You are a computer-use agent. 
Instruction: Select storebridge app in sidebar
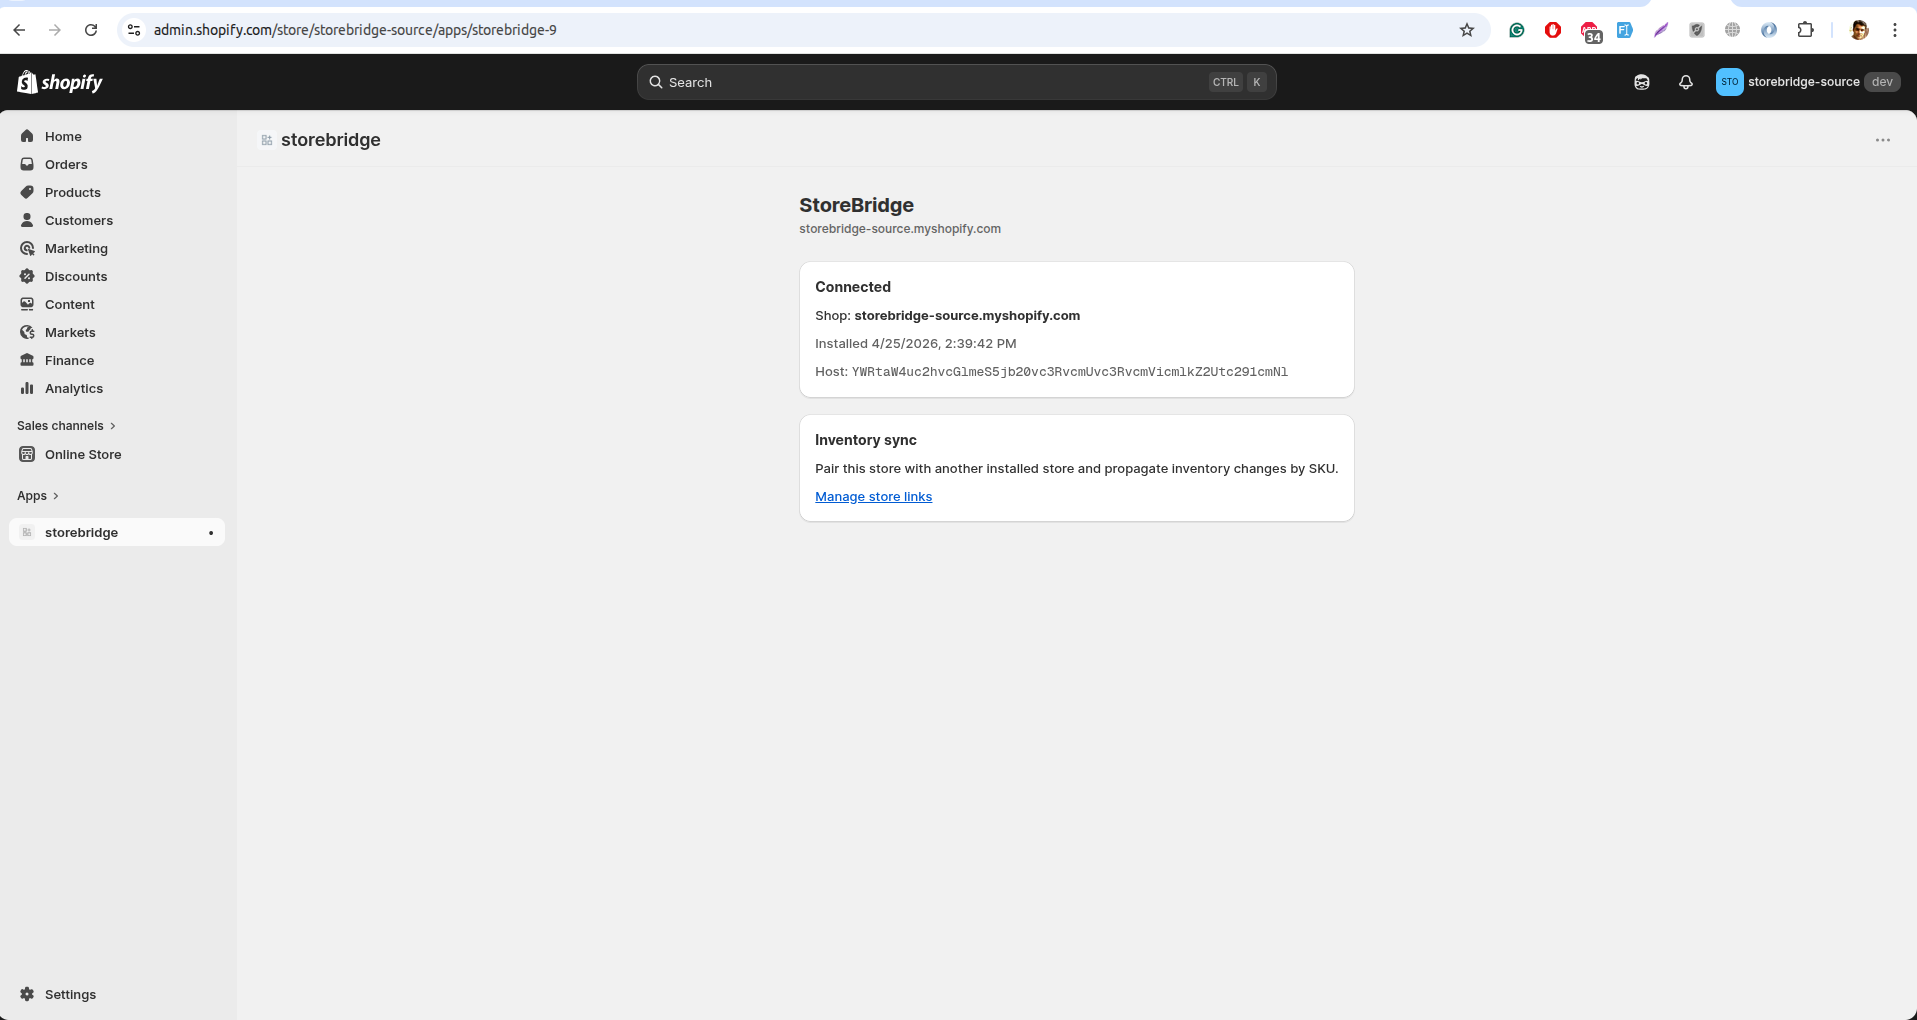[x=116, y=532]
